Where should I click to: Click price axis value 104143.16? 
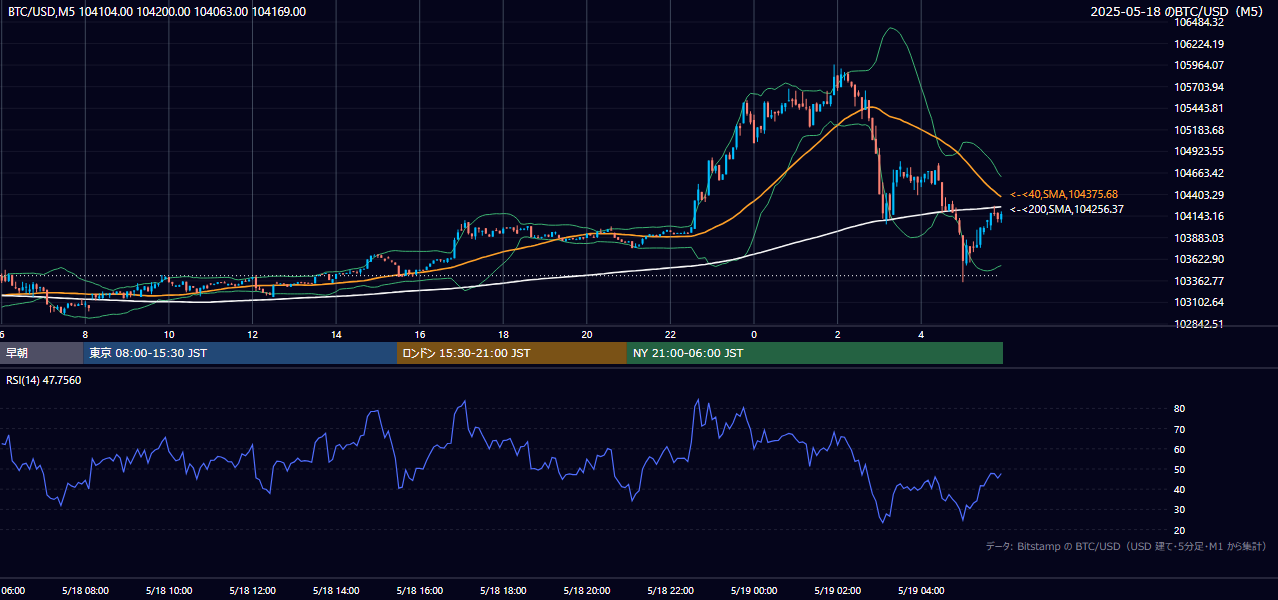click(x=1200, y=216)
